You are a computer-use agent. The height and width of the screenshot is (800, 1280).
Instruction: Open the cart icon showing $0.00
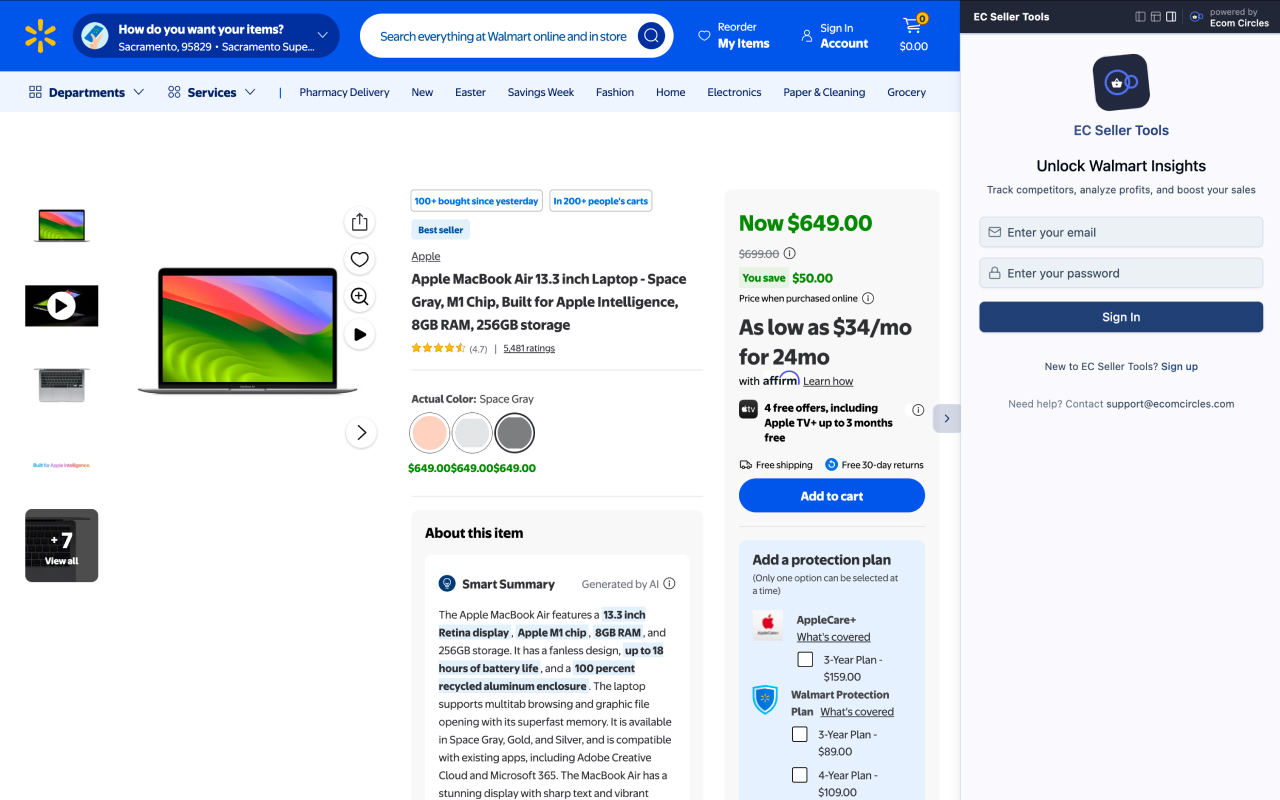coord(913,35)
